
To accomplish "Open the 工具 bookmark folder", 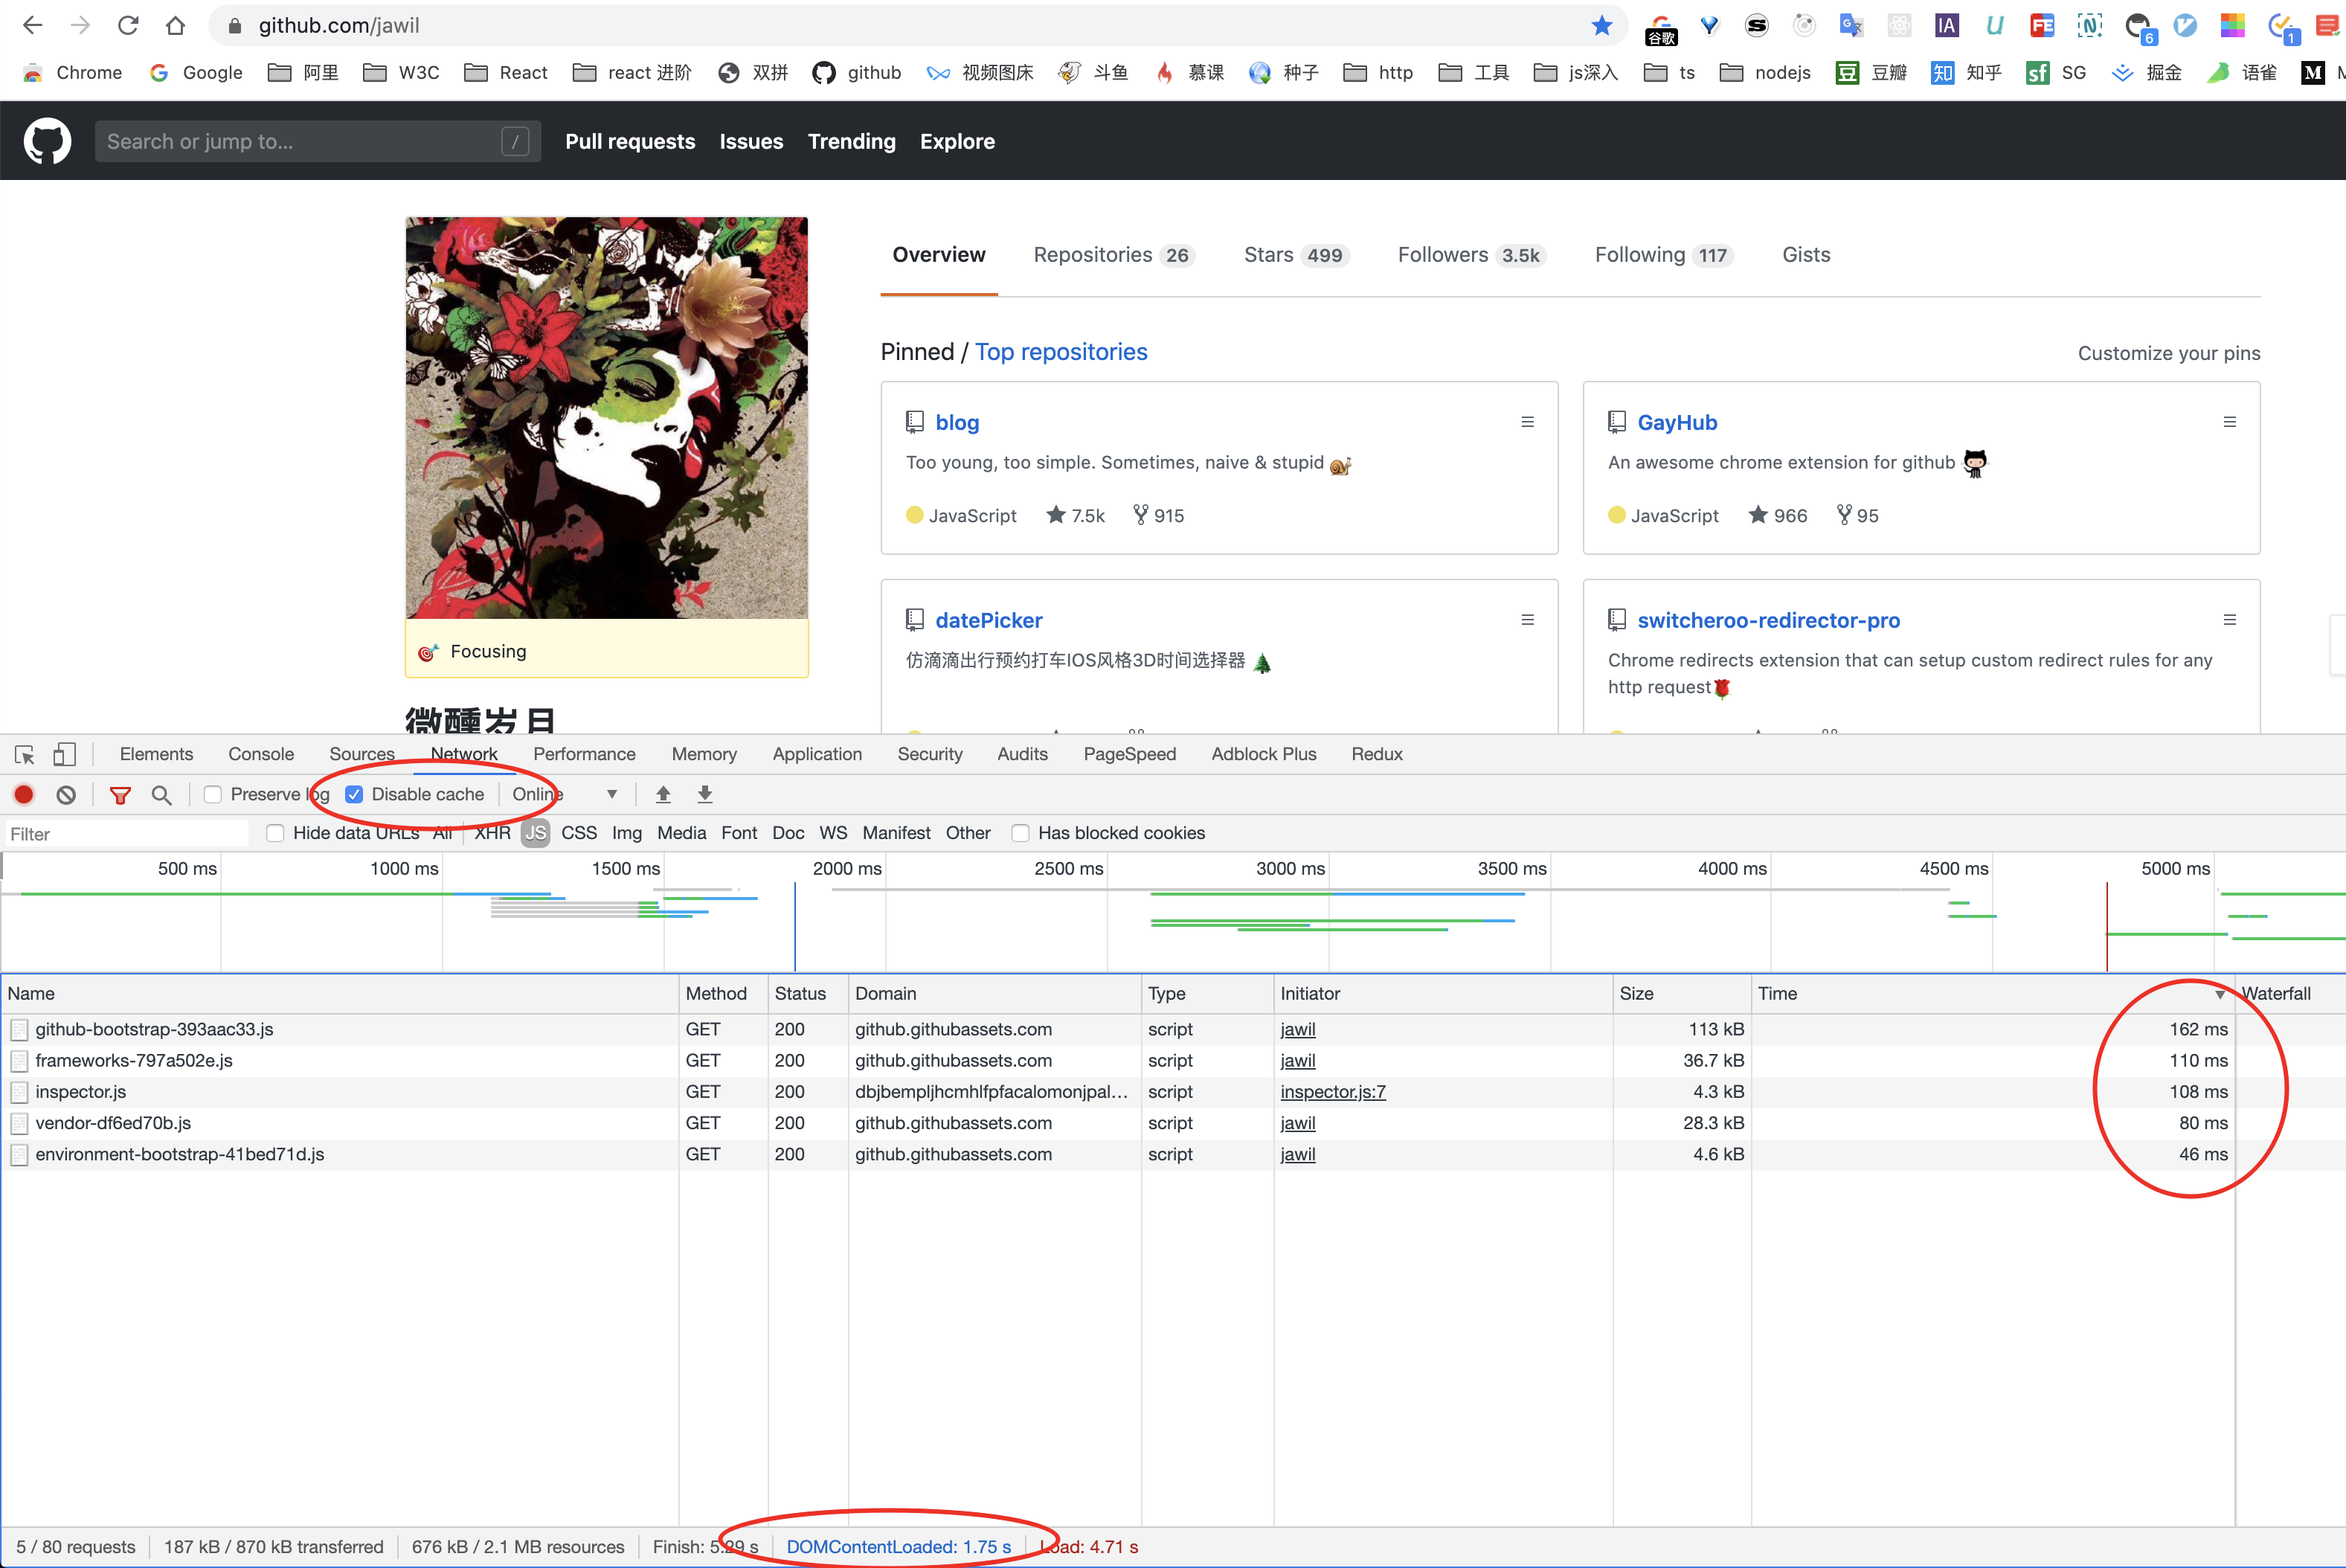I will 1474,73.
